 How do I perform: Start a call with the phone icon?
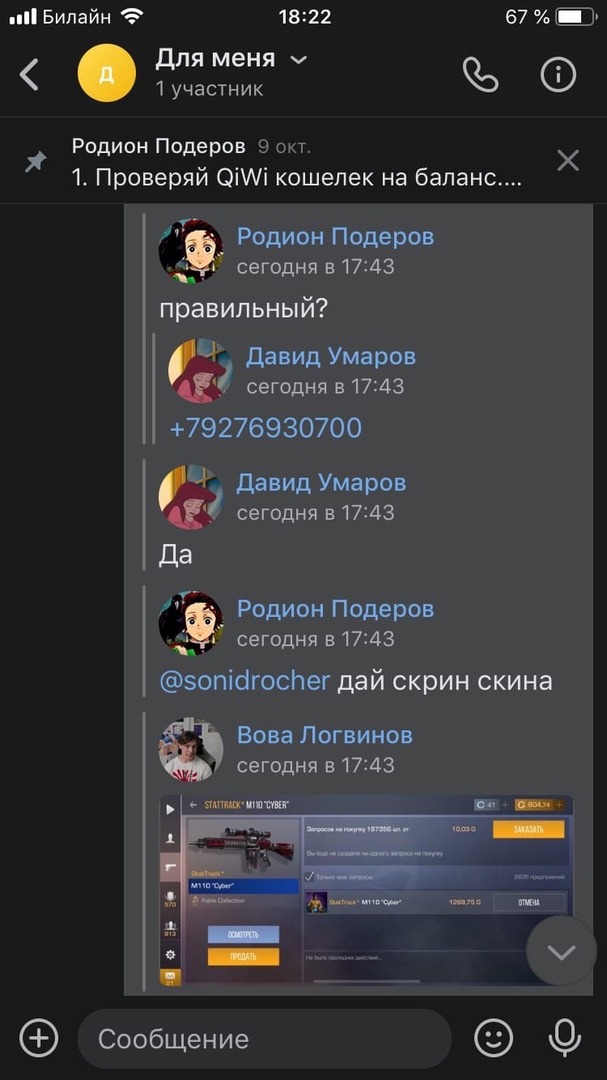tap(480, 74)
